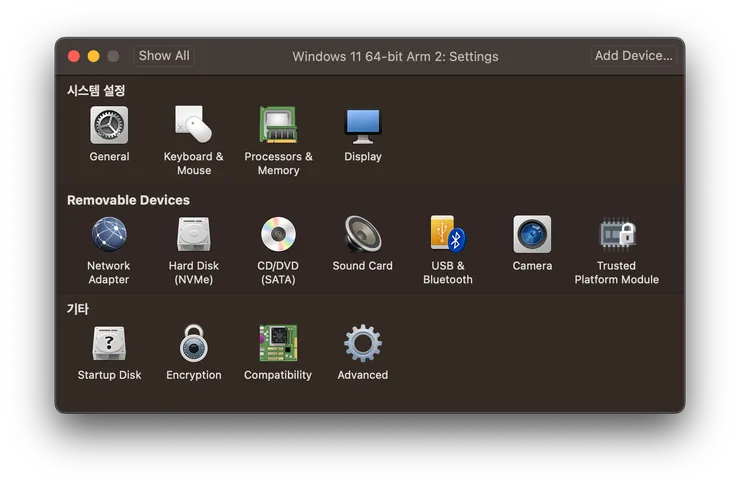The image size is (740, 486).
Task: Open Startup Disk settings
Action: tap(109, 343)
